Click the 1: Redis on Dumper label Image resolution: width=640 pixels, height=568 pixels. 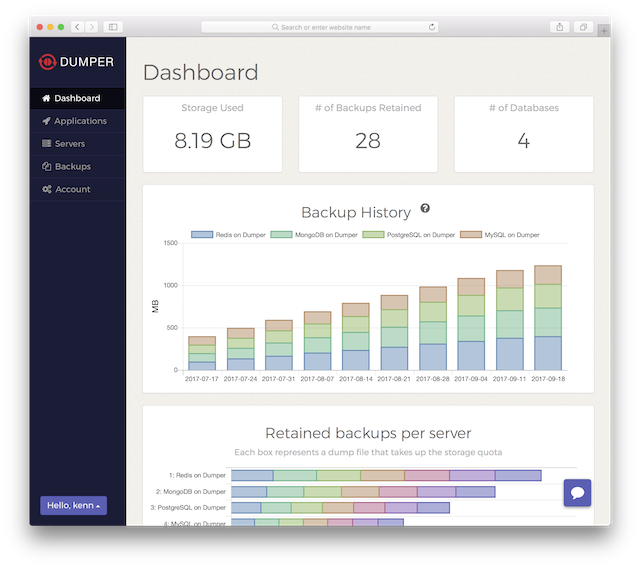(197, 475)
